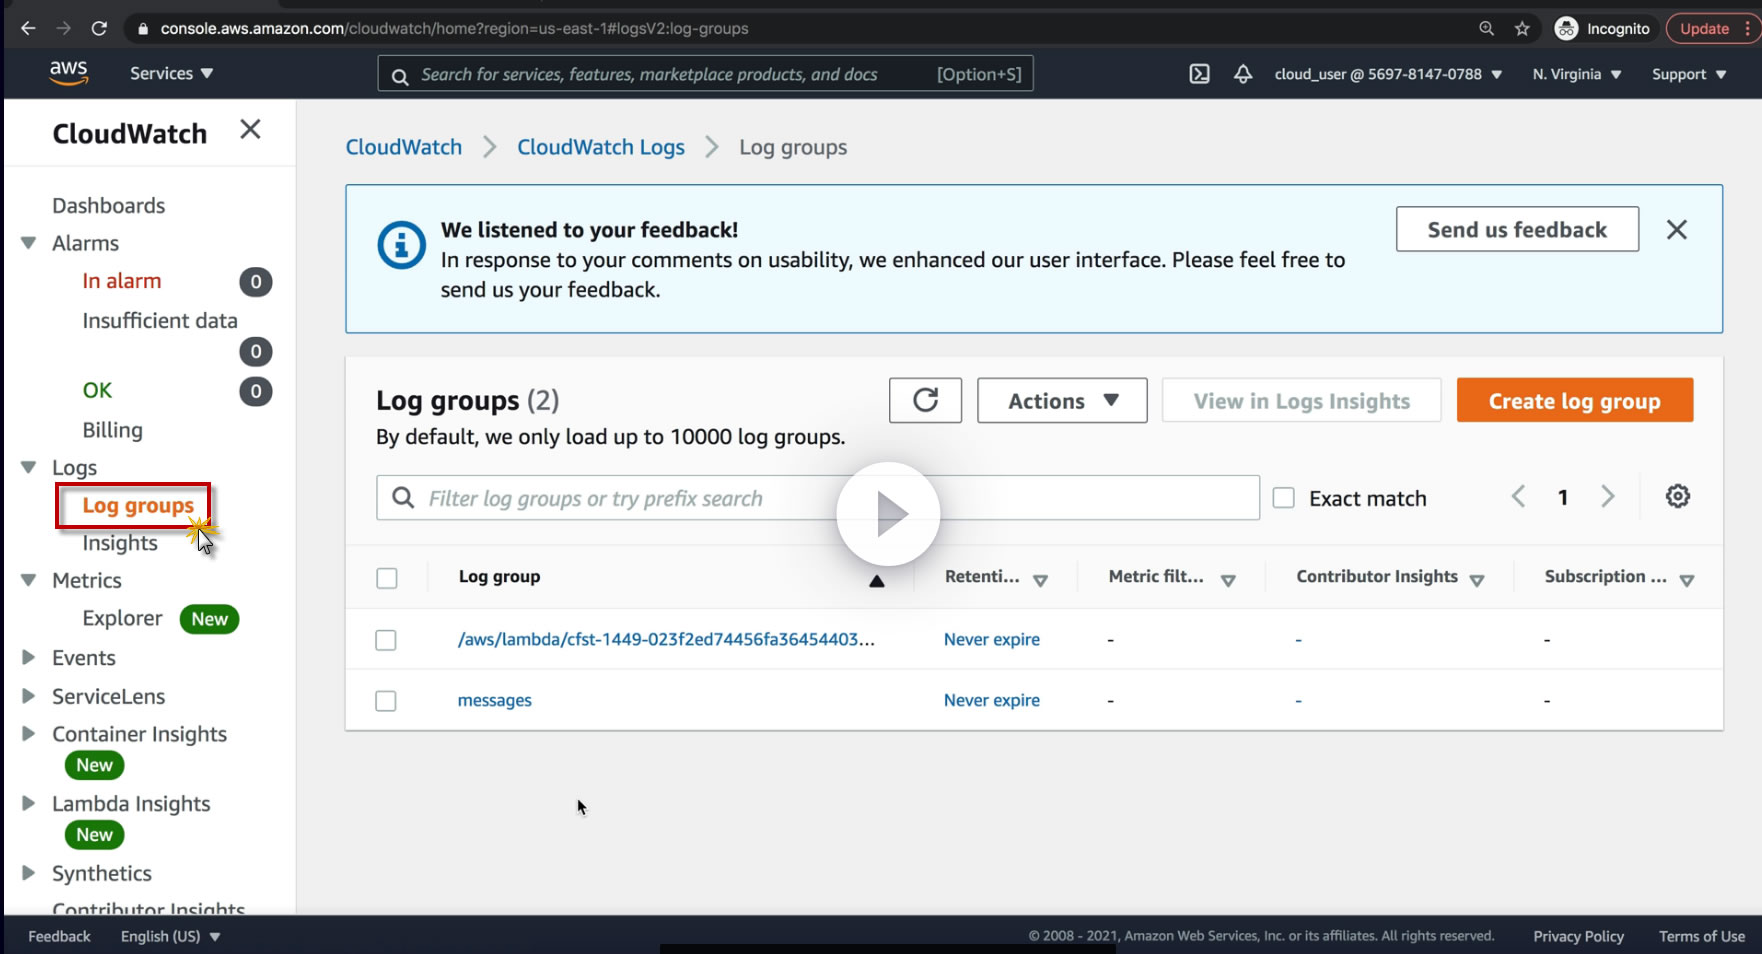Click the Insufficient data count badge
Viewport: 1762px width, 954px height.
pyautogui.click(x=256, y=351)
